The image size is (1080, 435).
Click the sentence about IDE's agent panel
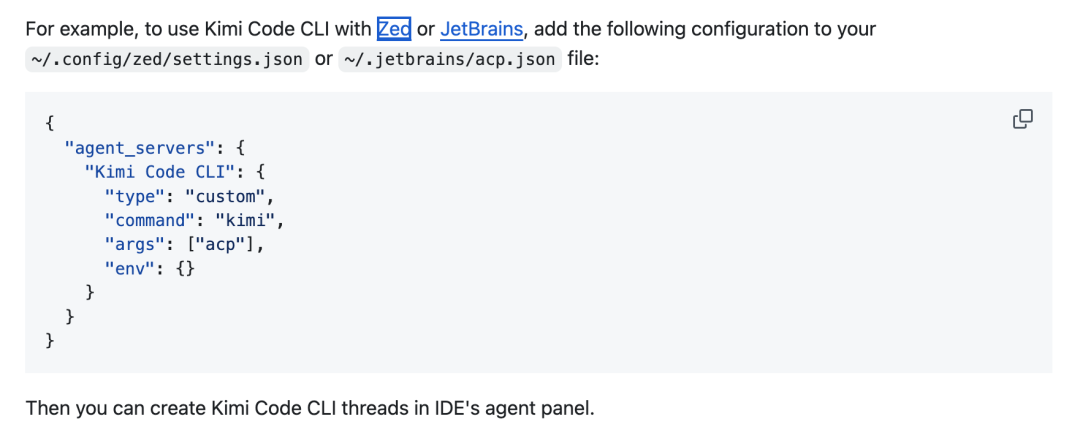[x=310, y=409]
